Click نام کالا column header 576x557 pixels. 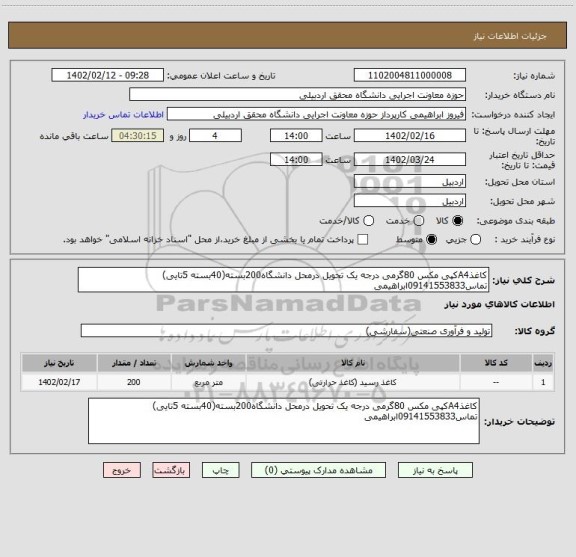pos(353,363)
